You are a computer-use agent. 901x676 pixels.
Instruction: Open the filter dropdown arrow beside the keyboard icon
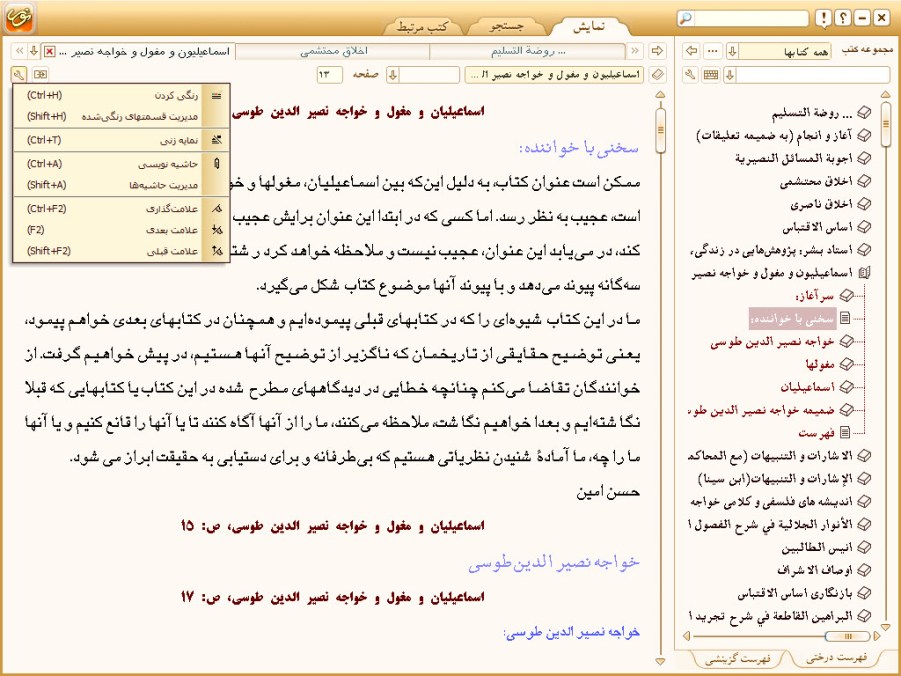click(x=730, y=75)
